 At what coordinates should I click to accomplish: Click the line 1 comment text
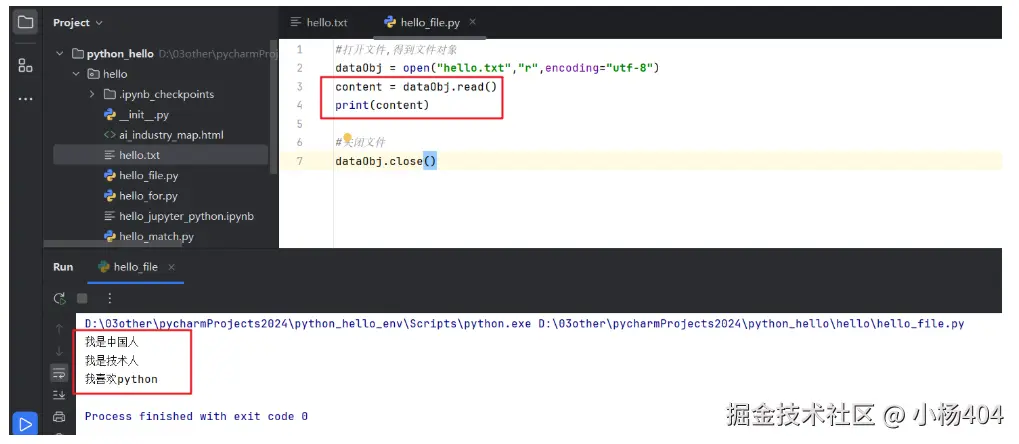click(x=396, y=50)
